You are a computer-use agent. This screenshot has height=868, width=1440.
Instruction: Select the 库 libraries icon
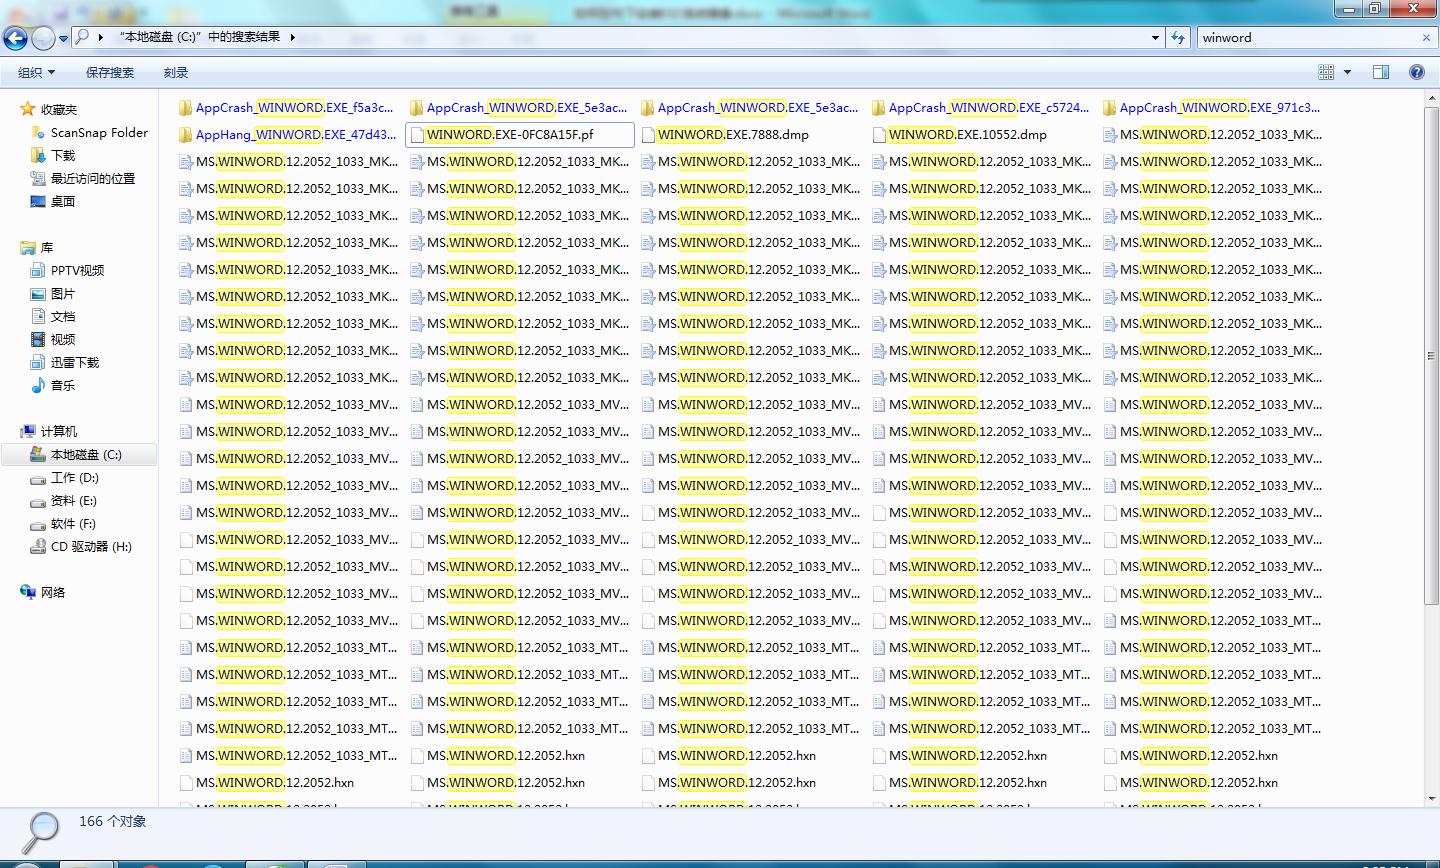click(28, 247)
